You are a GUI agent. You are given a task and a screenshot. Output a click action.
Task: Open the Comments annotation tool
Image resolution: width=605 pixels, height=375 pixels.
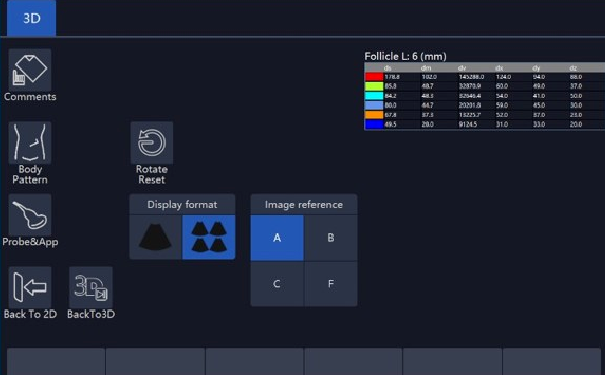click(x=30, y=70)
